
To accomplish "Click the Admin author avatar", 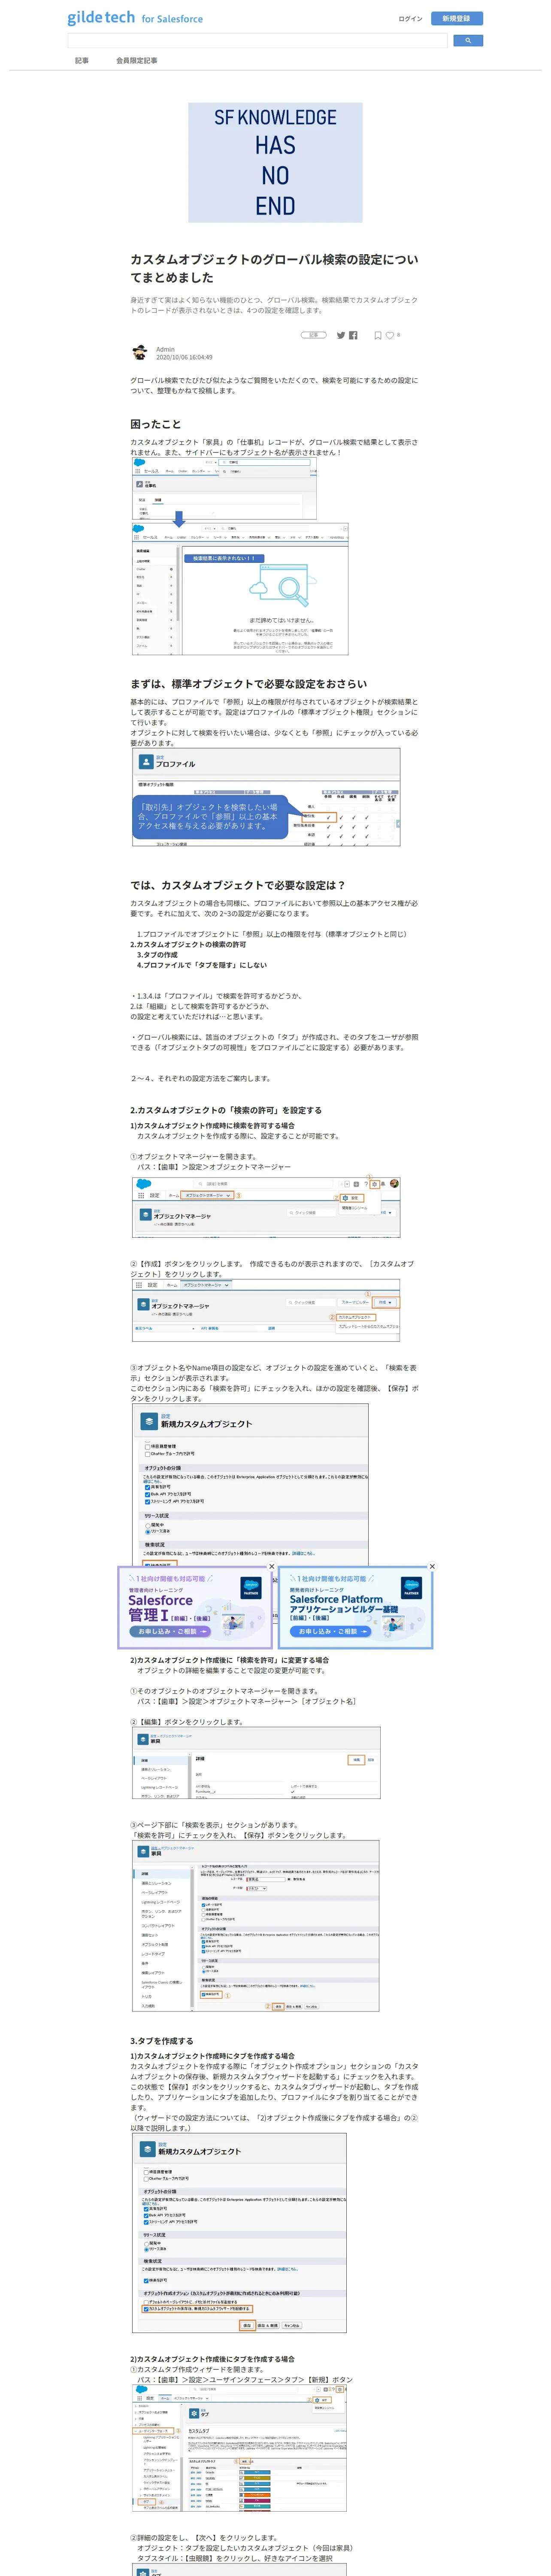I will [x=140, y=353].
